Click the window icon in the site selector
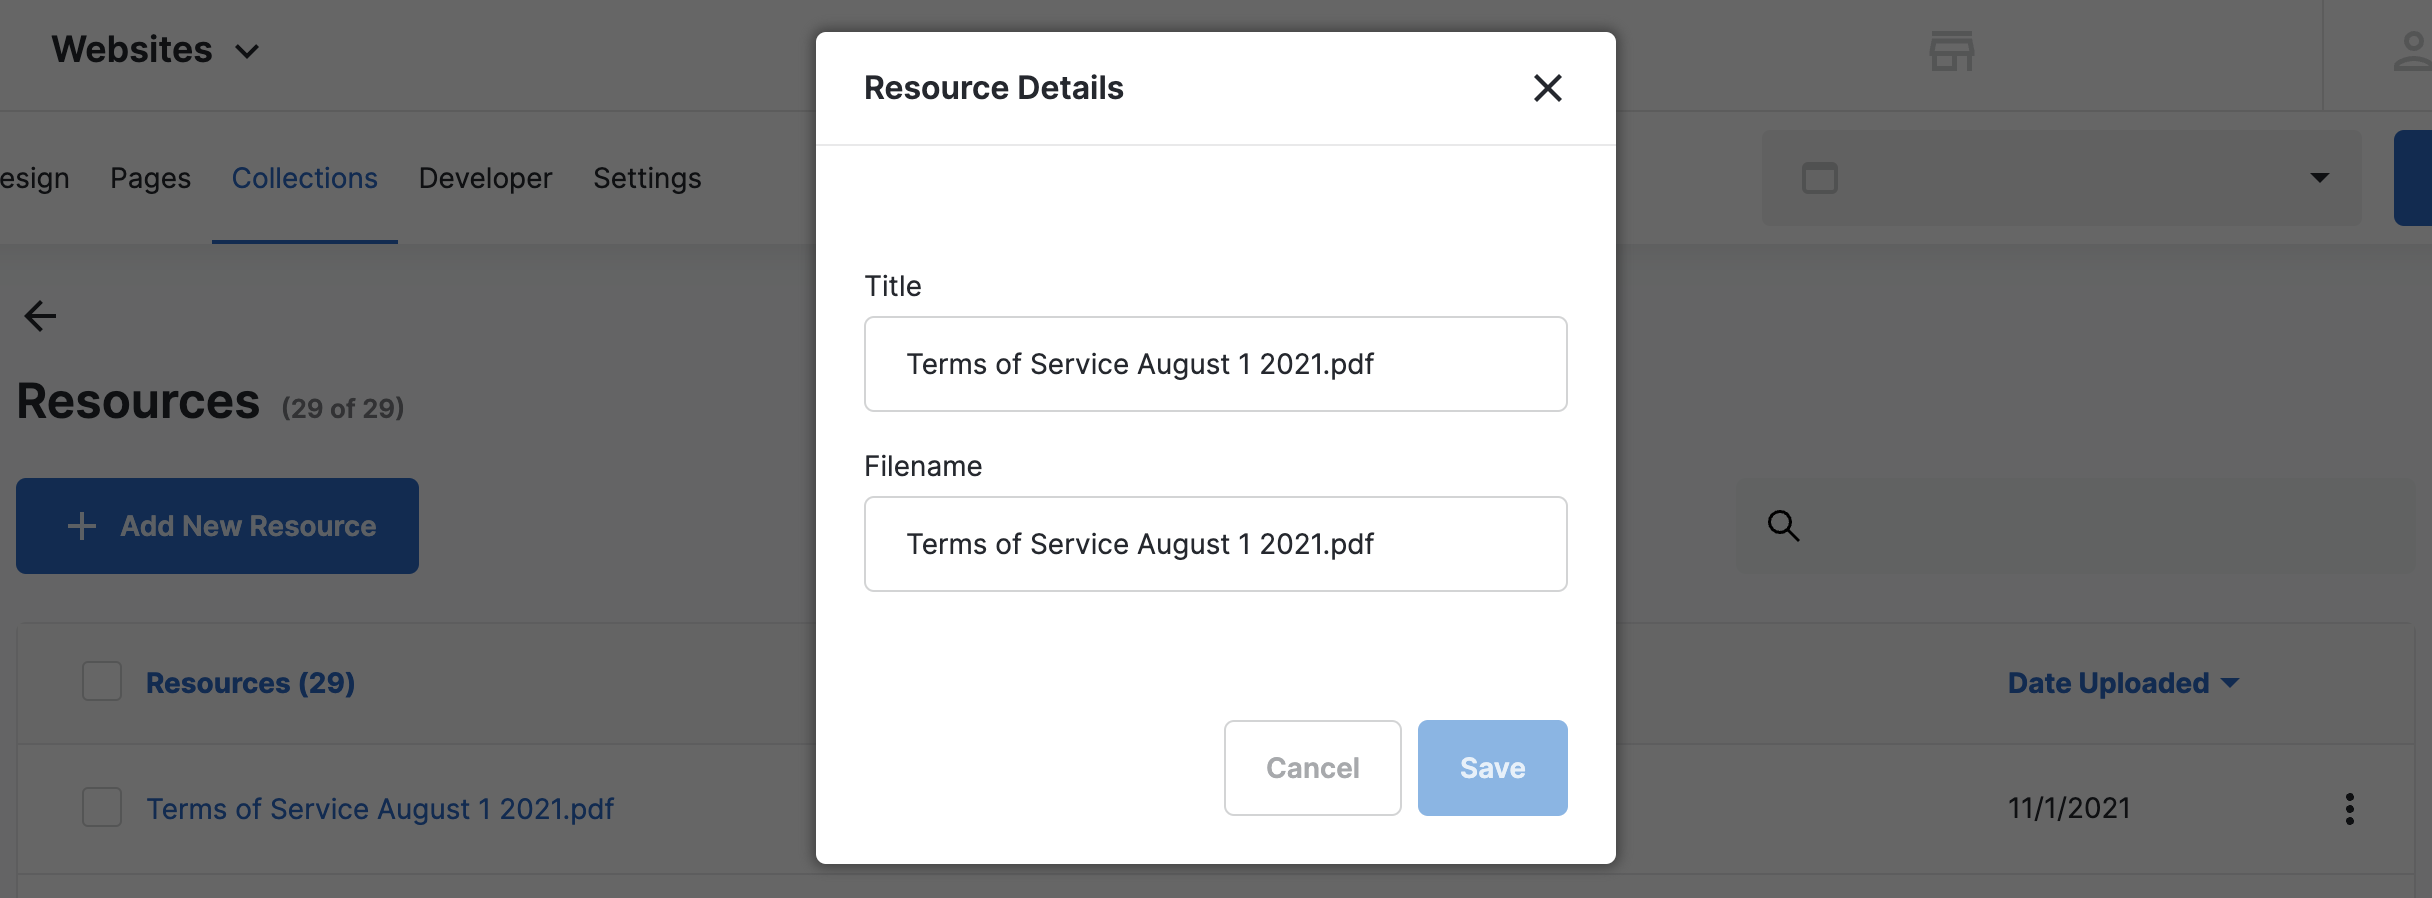 (1819, 178)
